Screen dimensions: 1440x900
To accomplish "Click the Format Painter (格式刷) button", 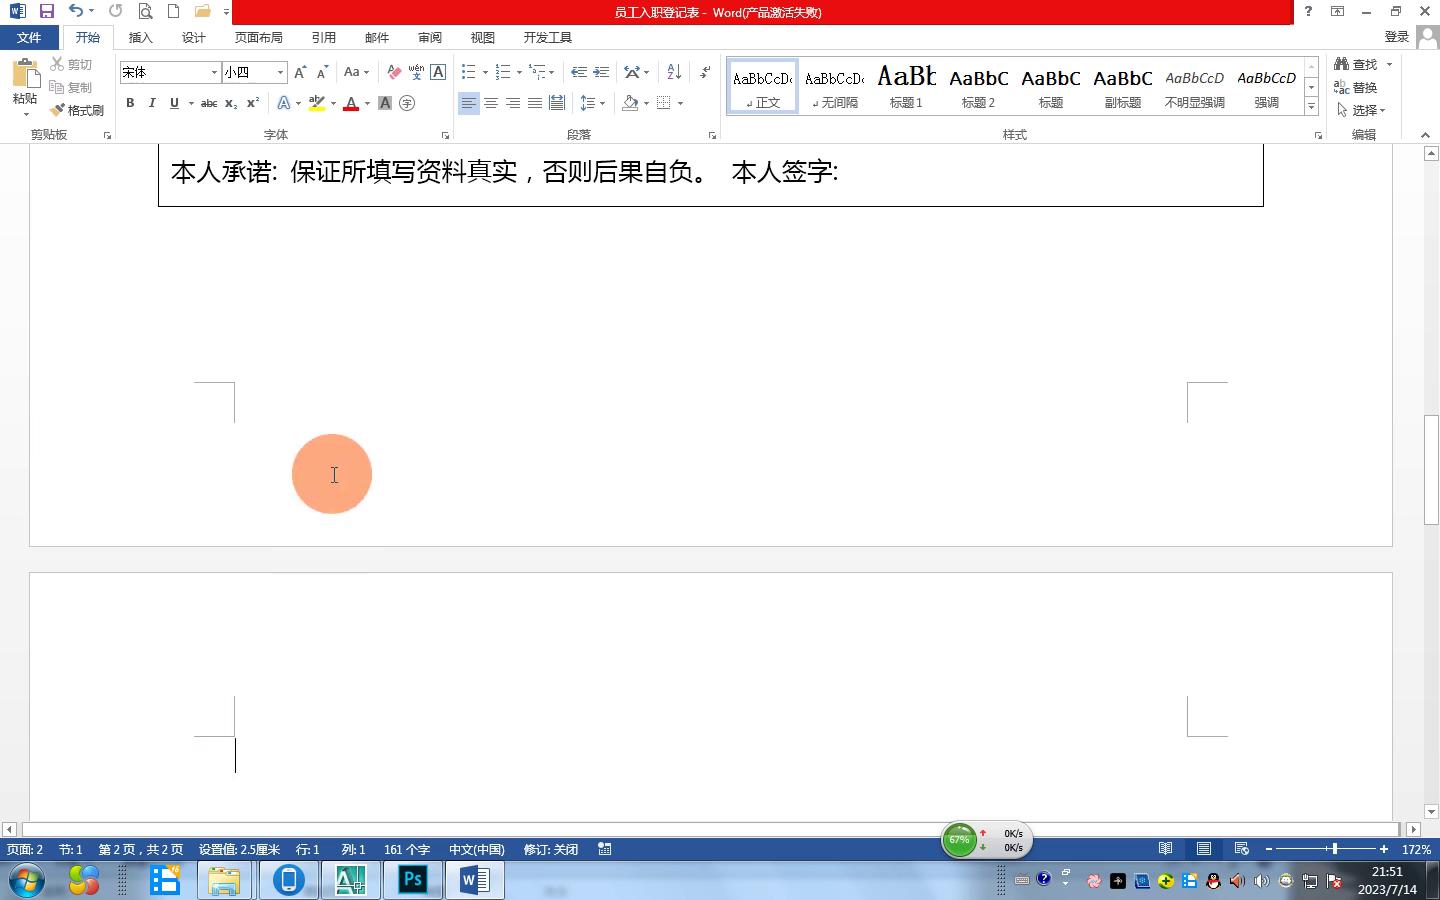I will click(78, 110).
